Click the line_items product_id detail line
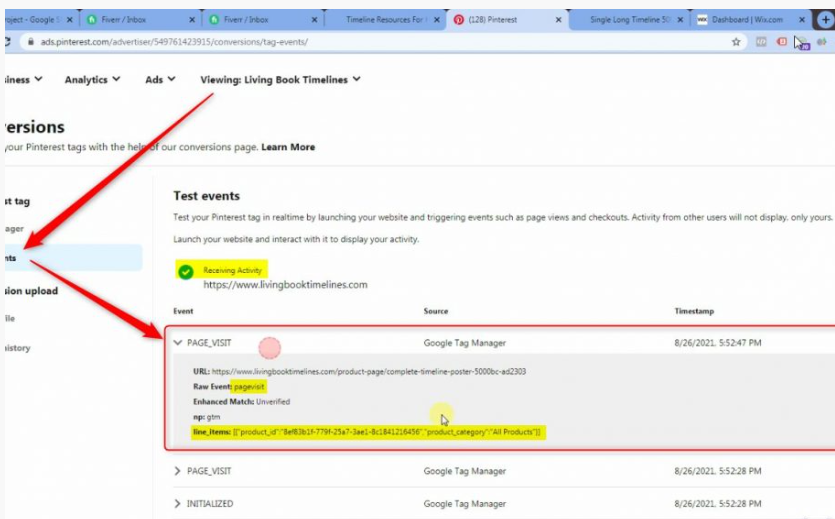 click(367, 432)
